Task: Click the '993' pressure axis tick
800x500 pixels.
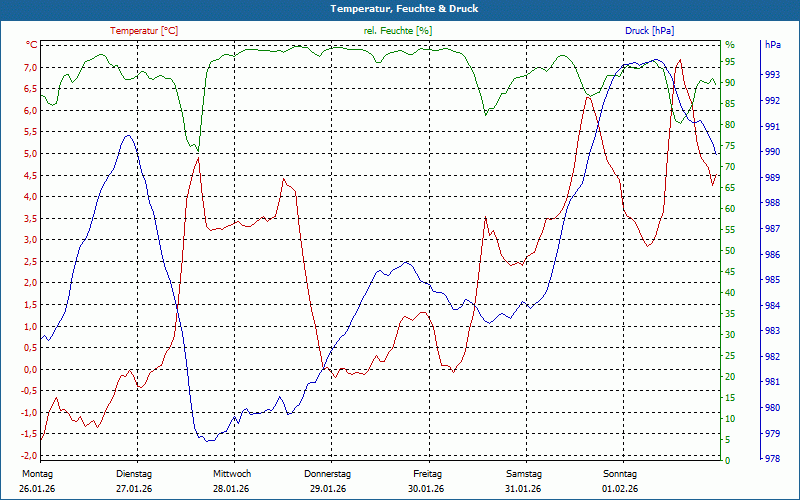Action: 773,76
